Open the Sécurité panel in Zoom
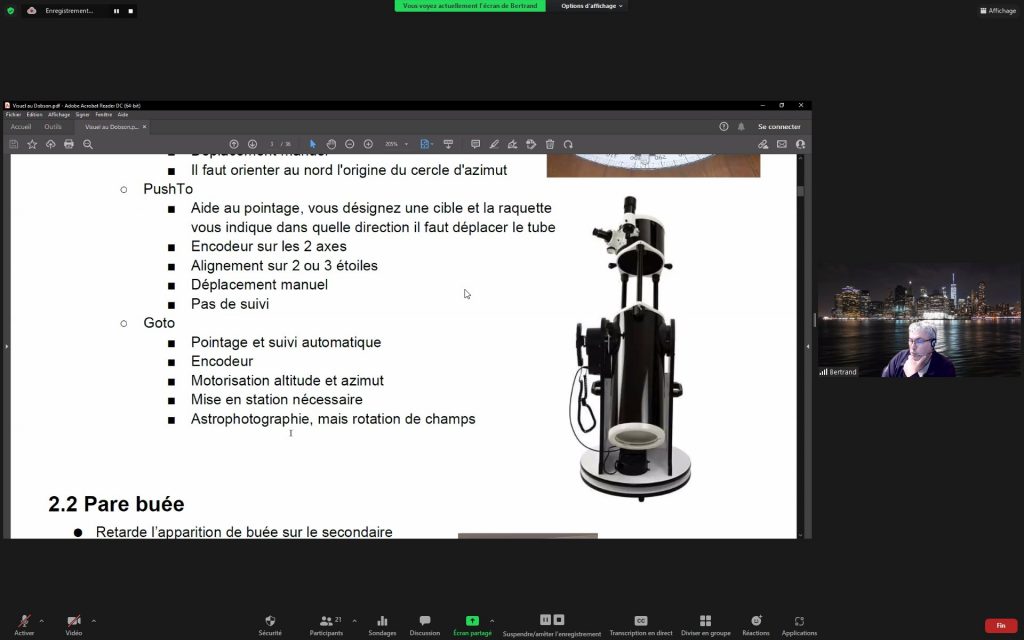1024x640 pixels. (270, 625)
